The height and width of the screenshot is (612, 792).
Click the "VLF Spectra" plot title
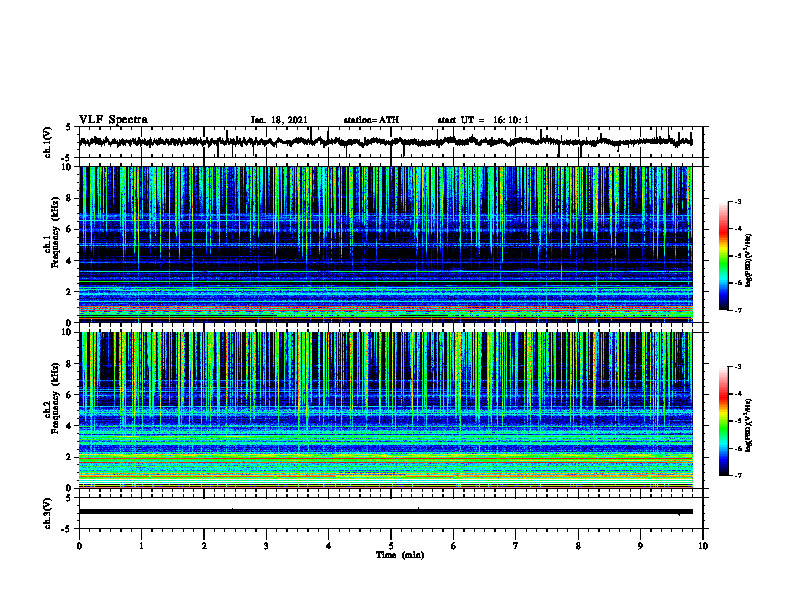click(114, 120)
